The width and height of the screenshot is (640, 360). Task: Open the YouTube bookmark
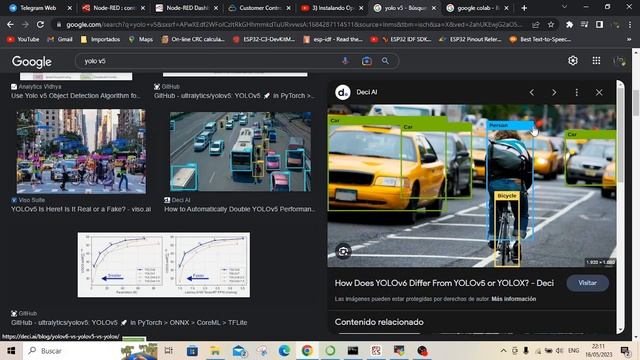coord(23,40)
